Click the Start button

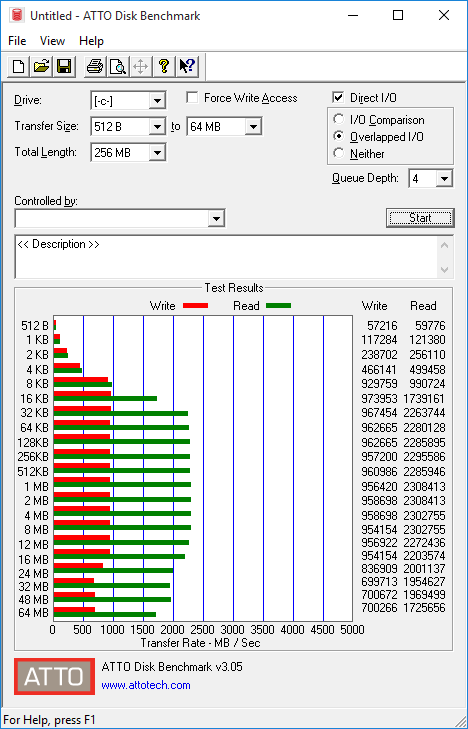coord(420,218)
